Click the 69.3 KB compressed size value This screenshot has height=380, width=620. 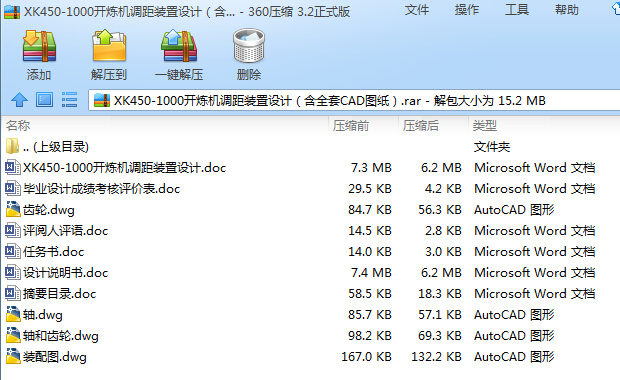click(440, 336)
